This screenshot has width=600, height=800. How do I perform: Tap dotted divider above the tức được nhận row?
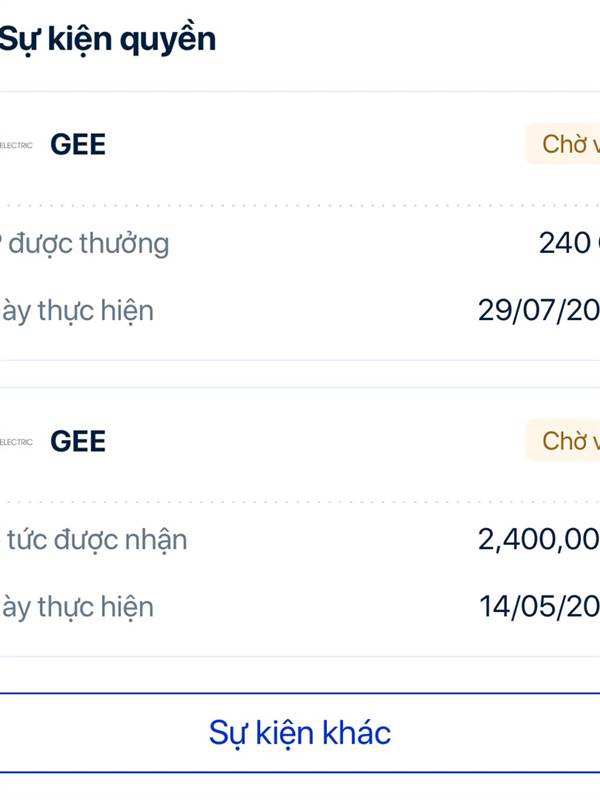point(300,502)
